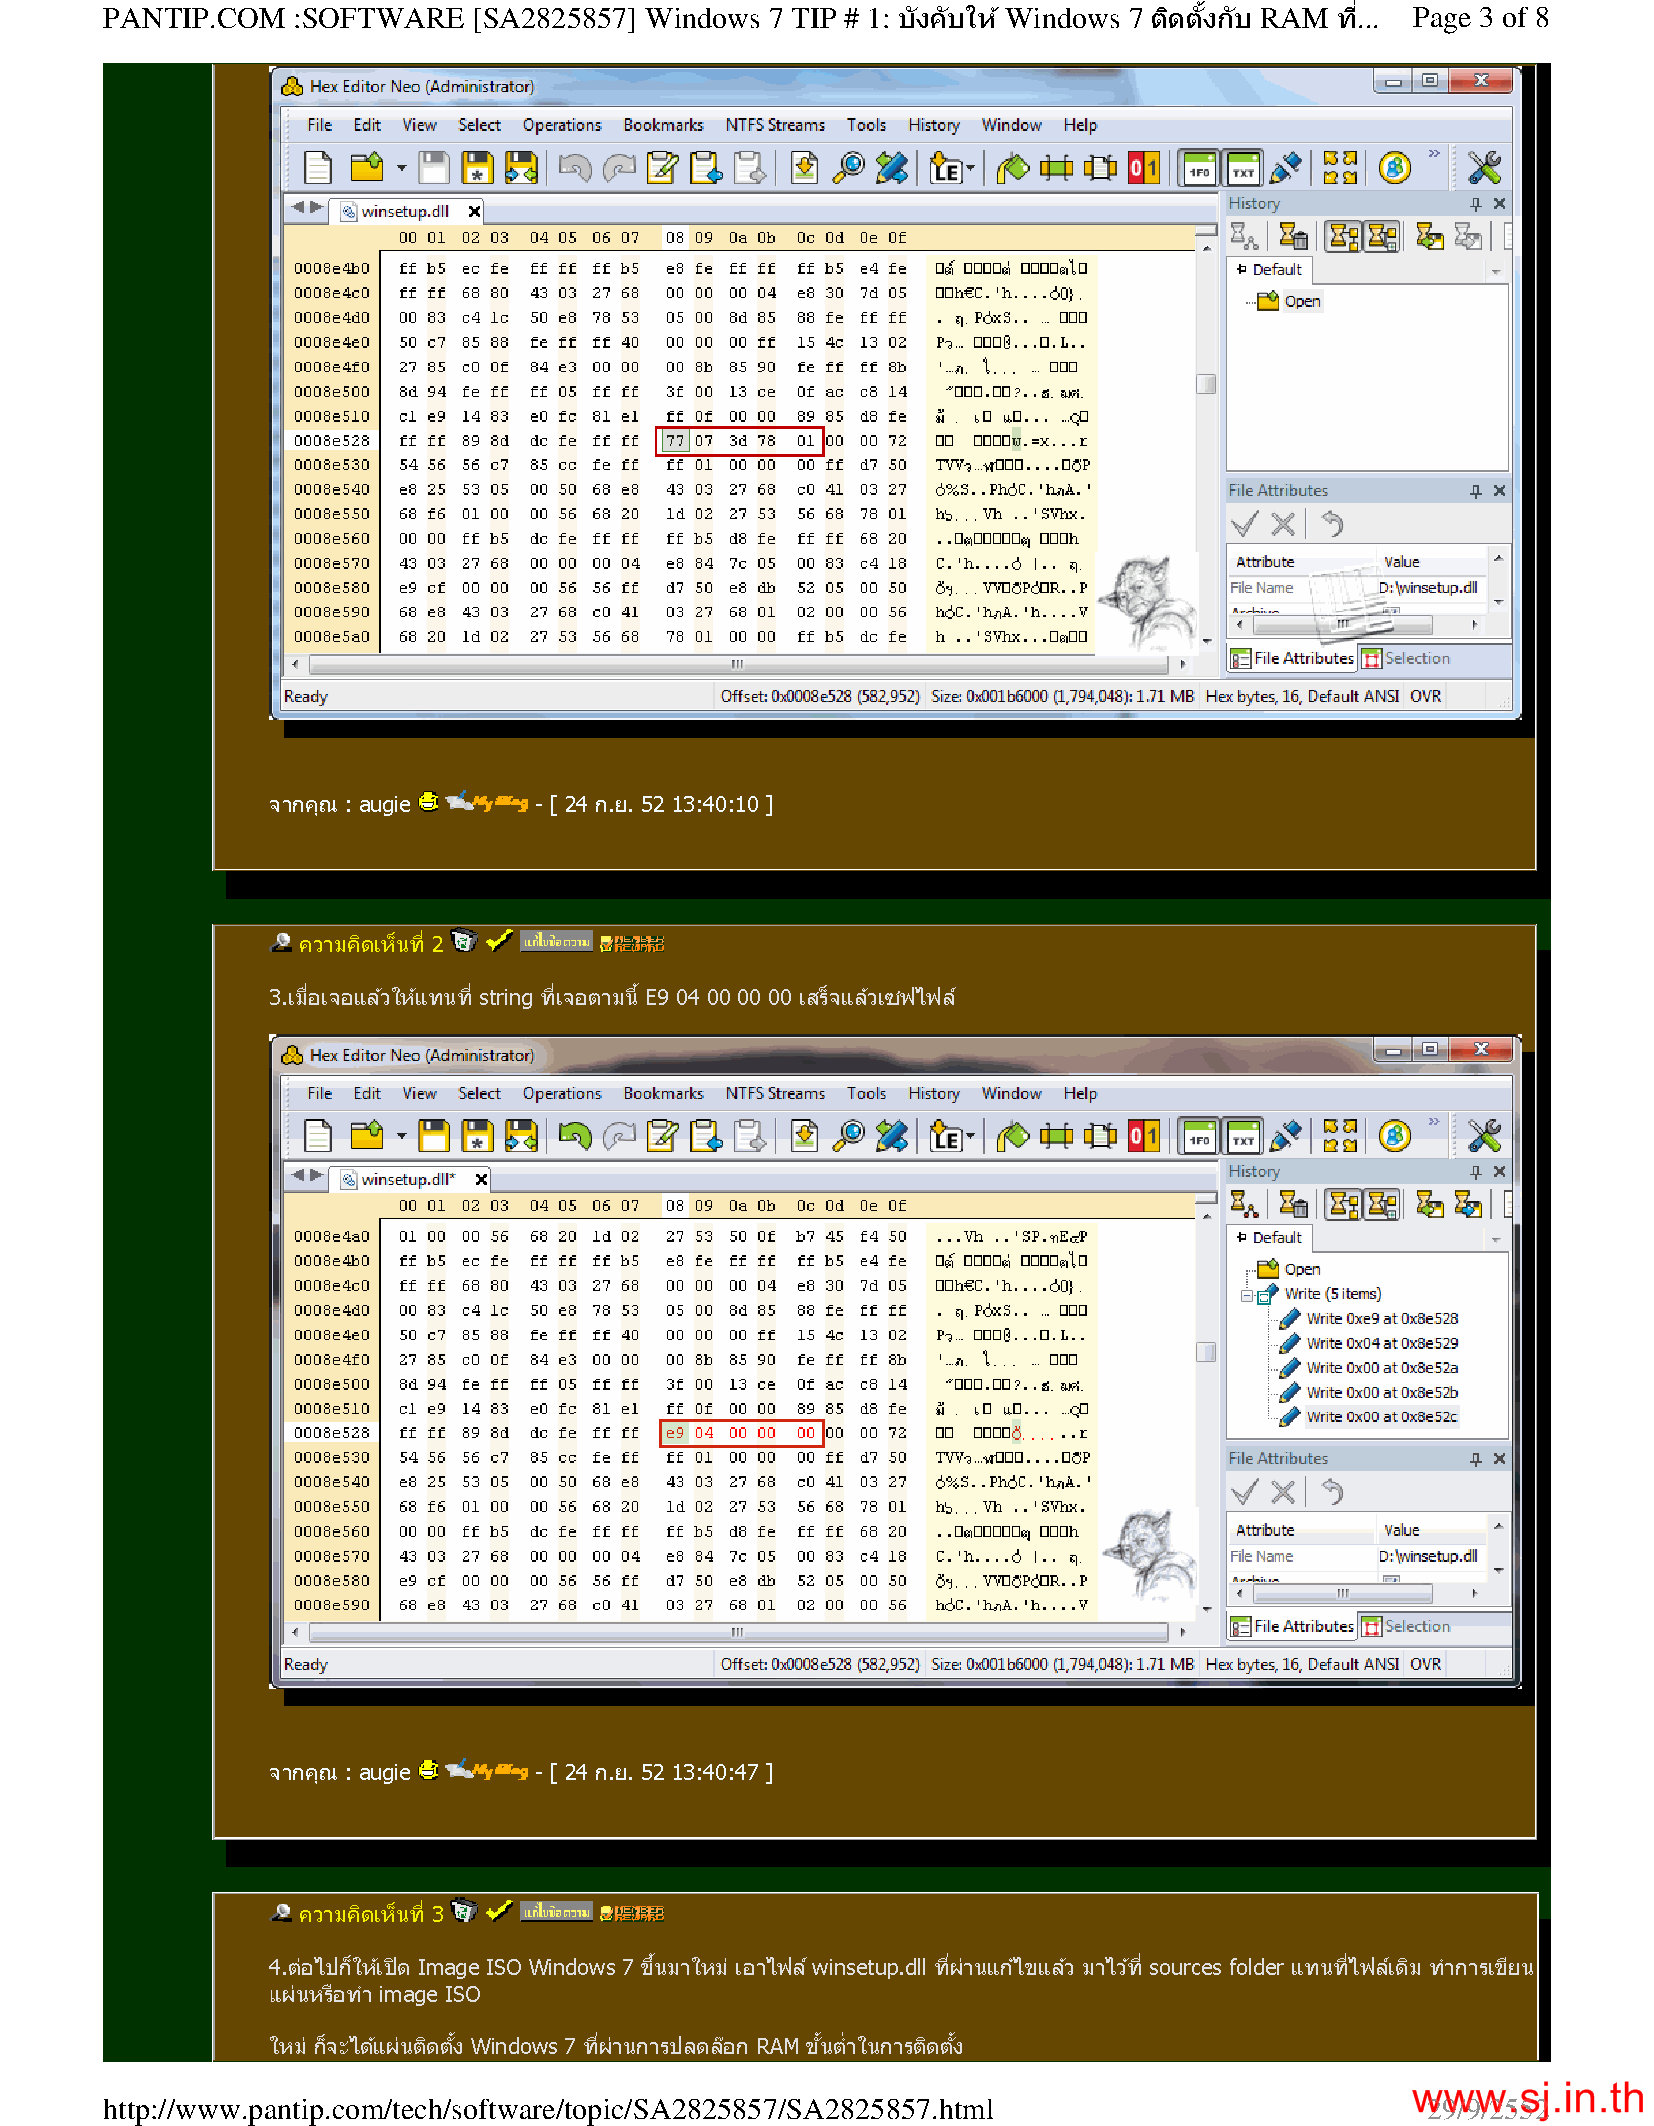The width and height of the screenshot is (1654, 2126).
Task: Open NTFS Streams menu in upper Hex Editor window
Action: click(775, 125)
